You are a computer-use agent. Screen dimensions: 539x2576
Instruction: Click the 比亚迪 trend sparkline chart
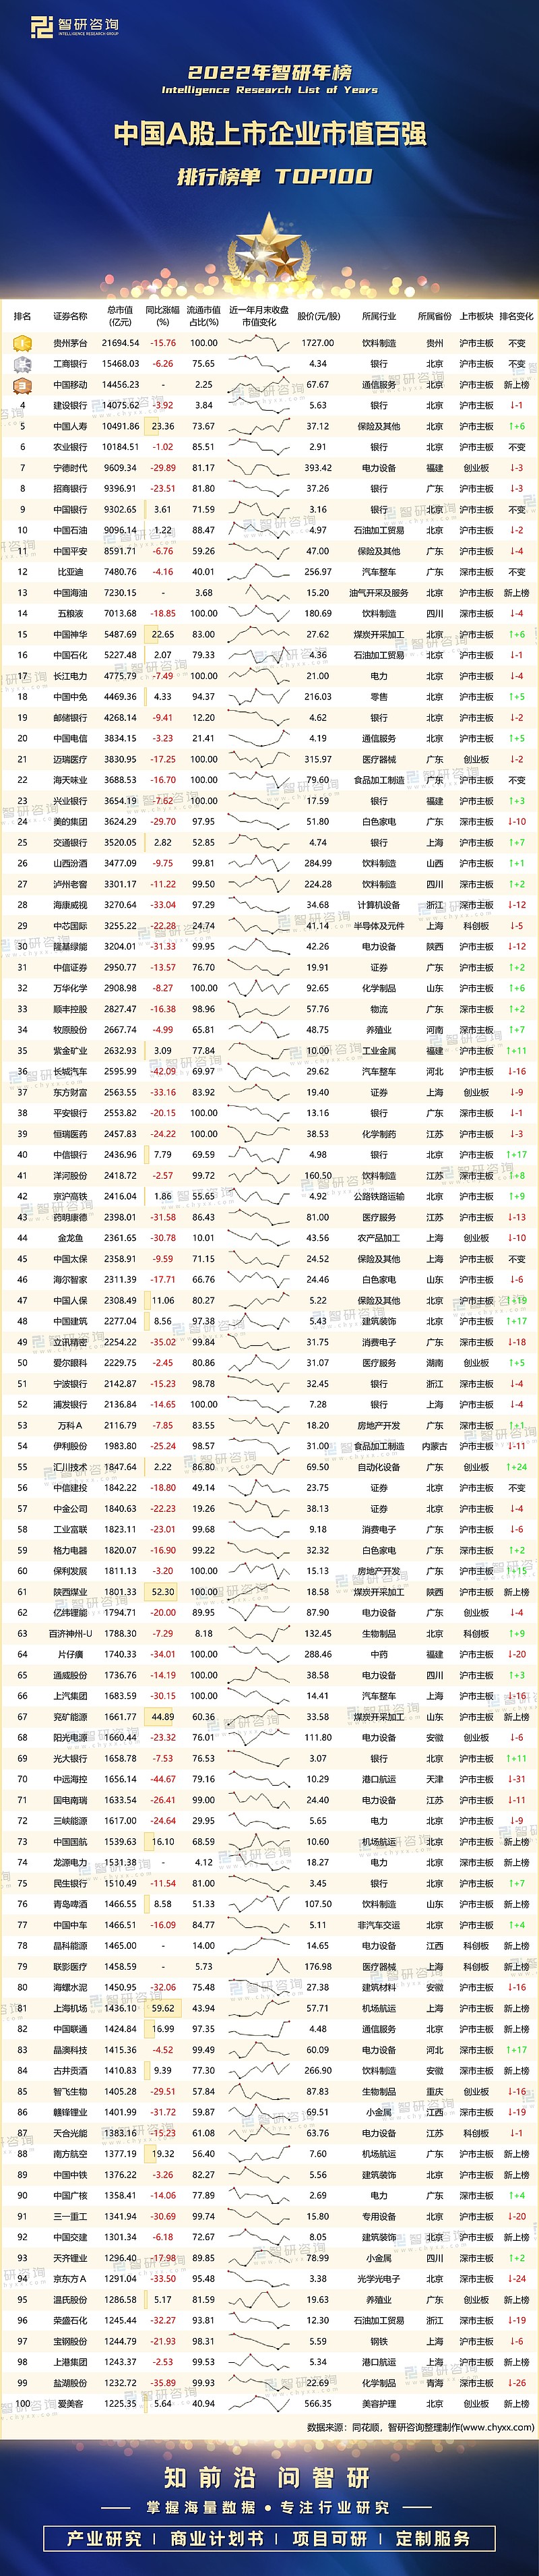coord(259,572)
